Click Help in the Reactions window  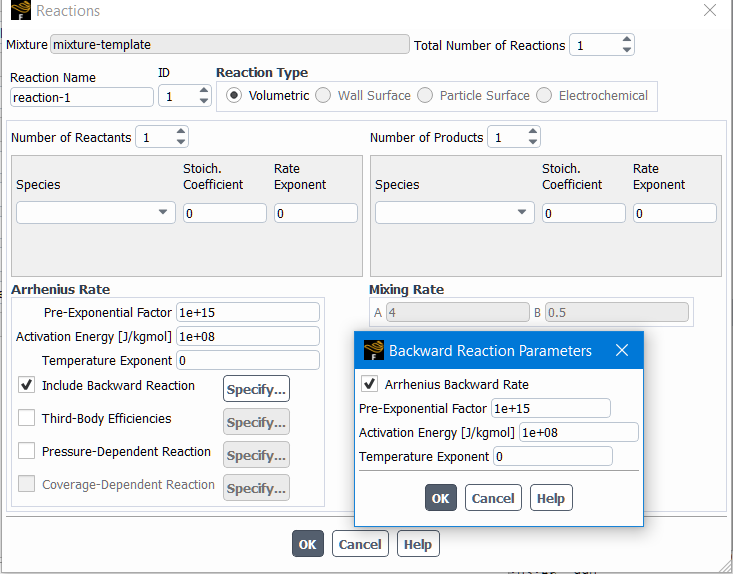418,544
